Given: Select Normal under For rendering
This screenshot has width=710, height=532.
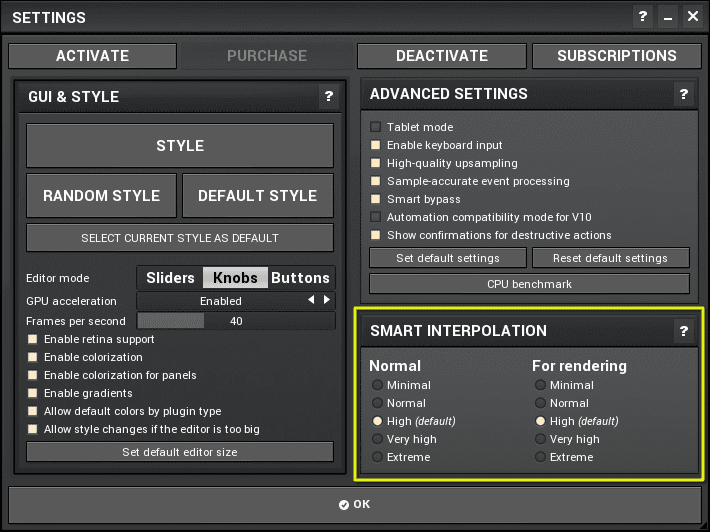Looking at the screenshot, I should (x=540, y=403).
